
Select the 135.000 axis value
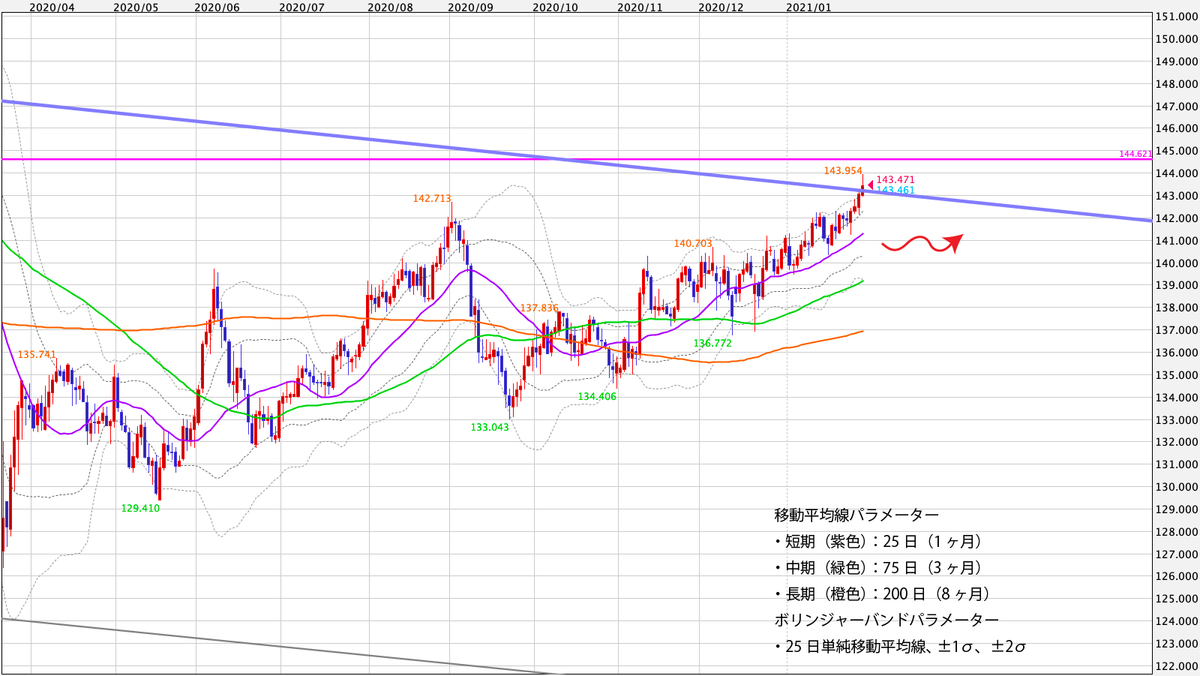(1178, 375)
